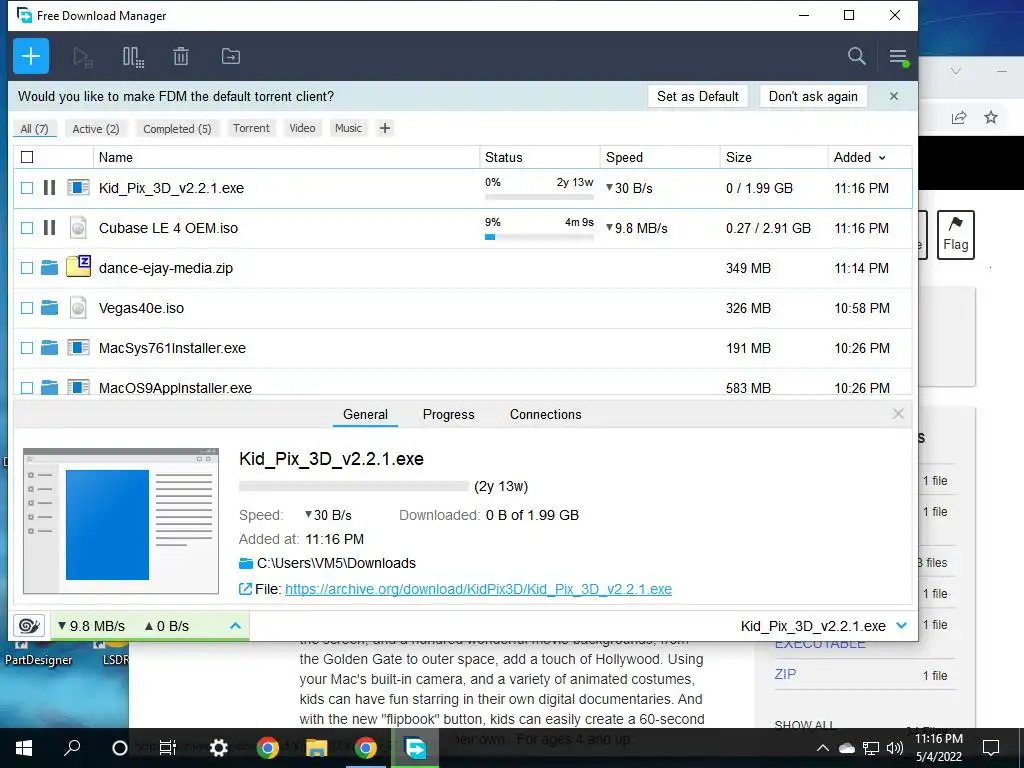Move download to folder using the toolbar icon
The height and width of the screenshot is (768, 1024).
pos(231,57)
